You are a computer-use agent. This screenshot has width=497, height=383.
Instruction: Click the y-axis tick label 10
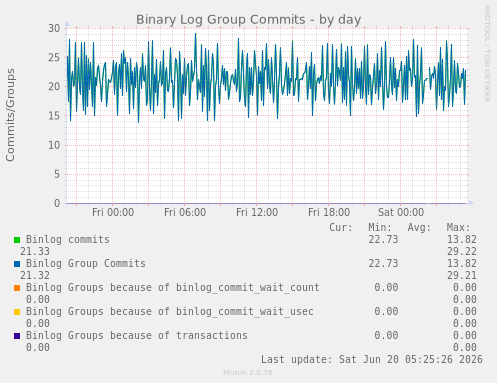[x=54, y=145]
